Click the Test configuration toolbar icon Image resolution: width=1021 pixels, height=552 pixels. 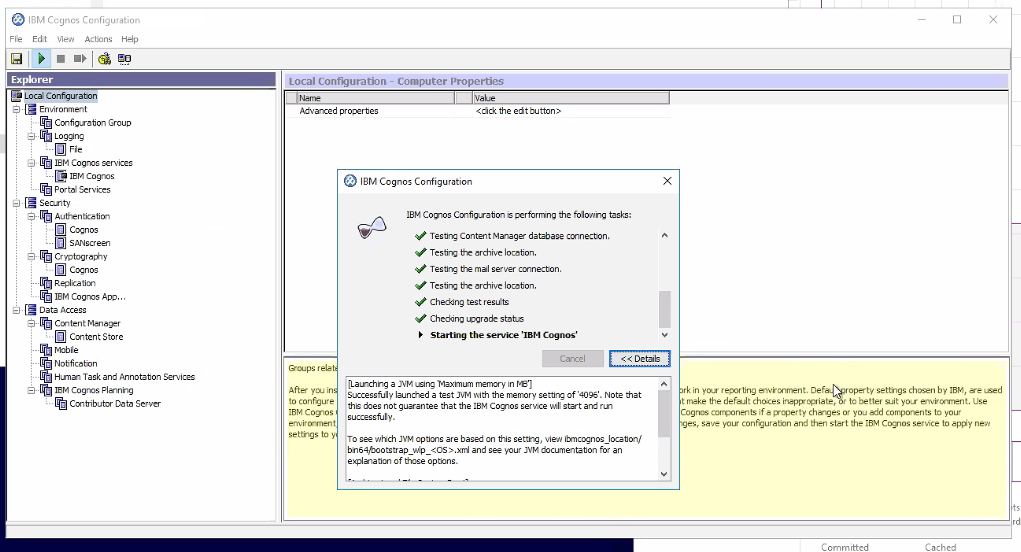click(104, 59)
